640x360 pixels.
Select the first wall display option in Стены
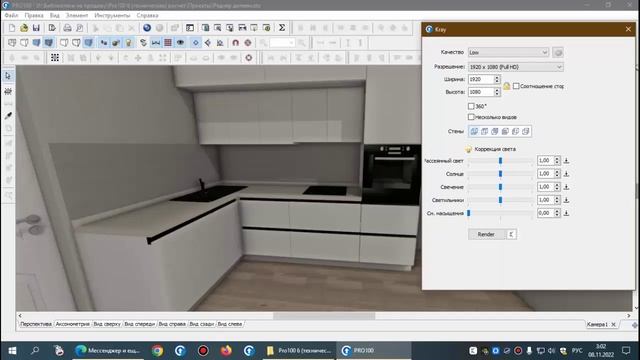(474, 131)
